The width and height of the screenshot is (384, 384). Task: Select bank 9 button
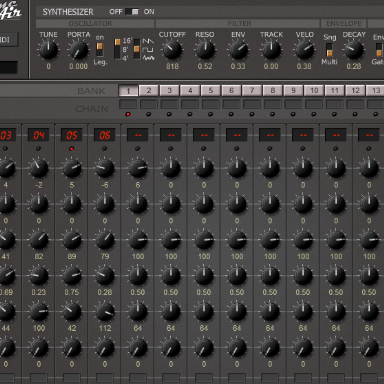(x=294, y=91)
